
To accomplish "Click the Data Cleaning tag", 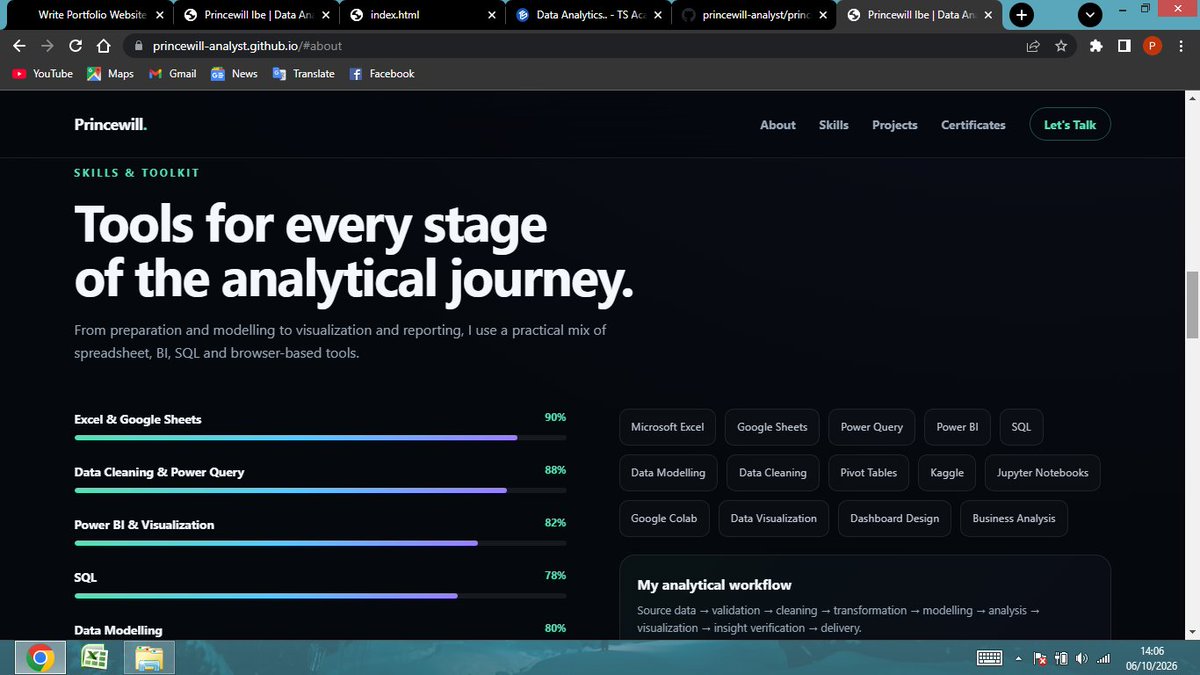I will point(773,473).
